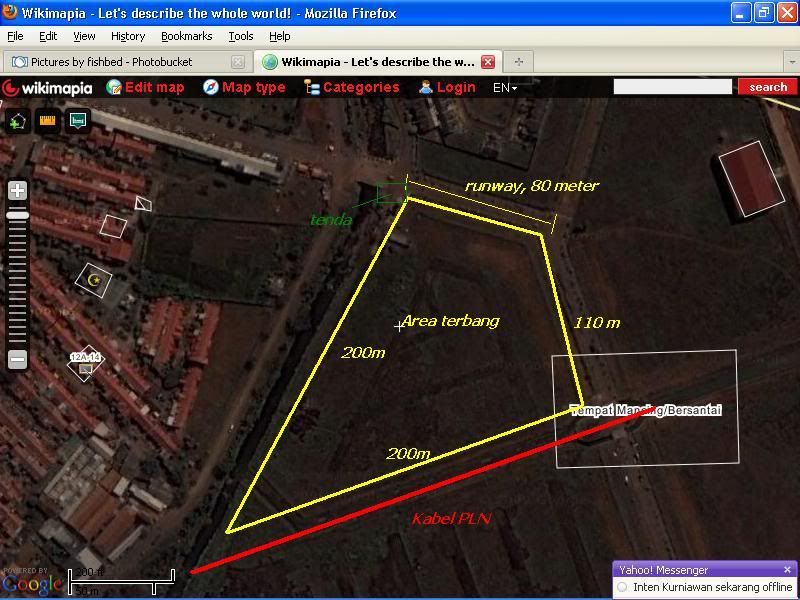The height and width of the screenshot is (600, 800).
Task: Click the zoom slider handle
Action: click(18, 215)
